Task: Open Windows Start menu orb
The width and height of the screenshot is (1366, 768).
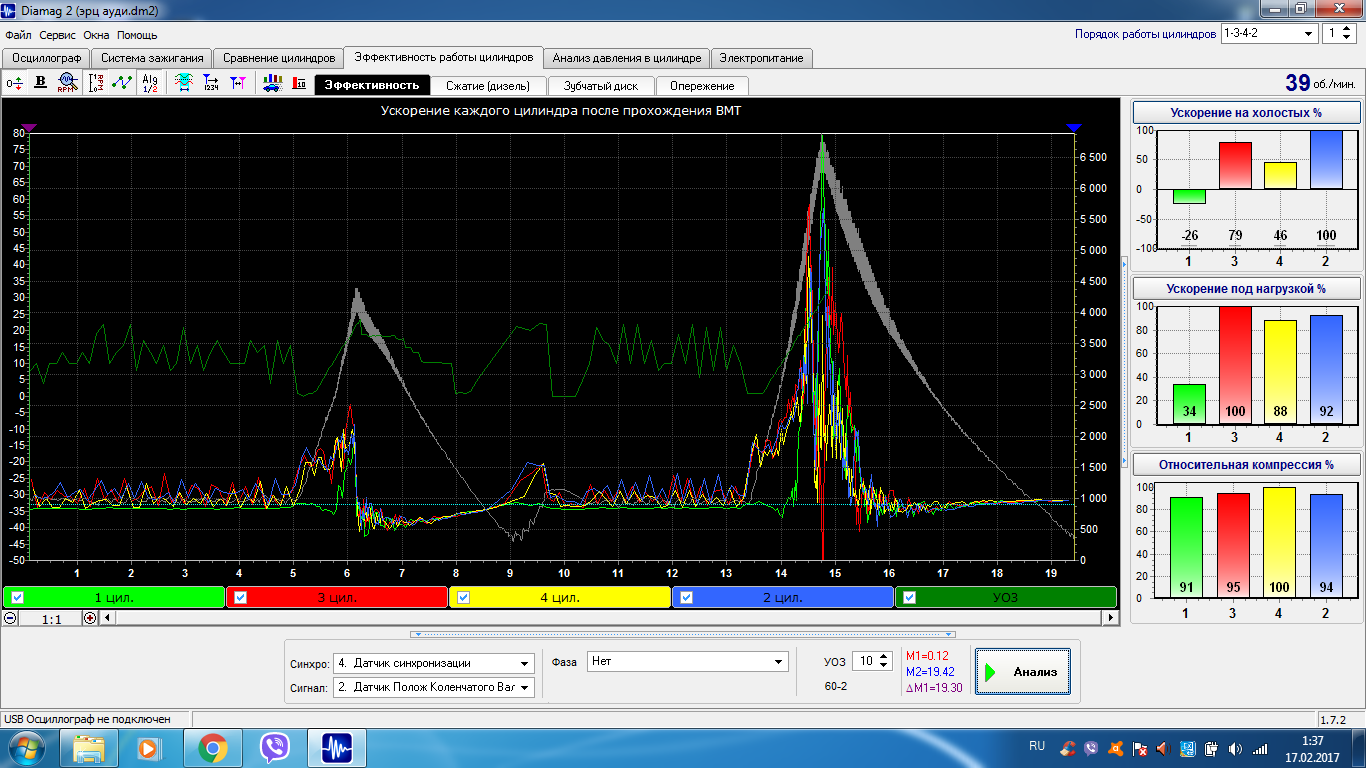Action: coord(24,747)
